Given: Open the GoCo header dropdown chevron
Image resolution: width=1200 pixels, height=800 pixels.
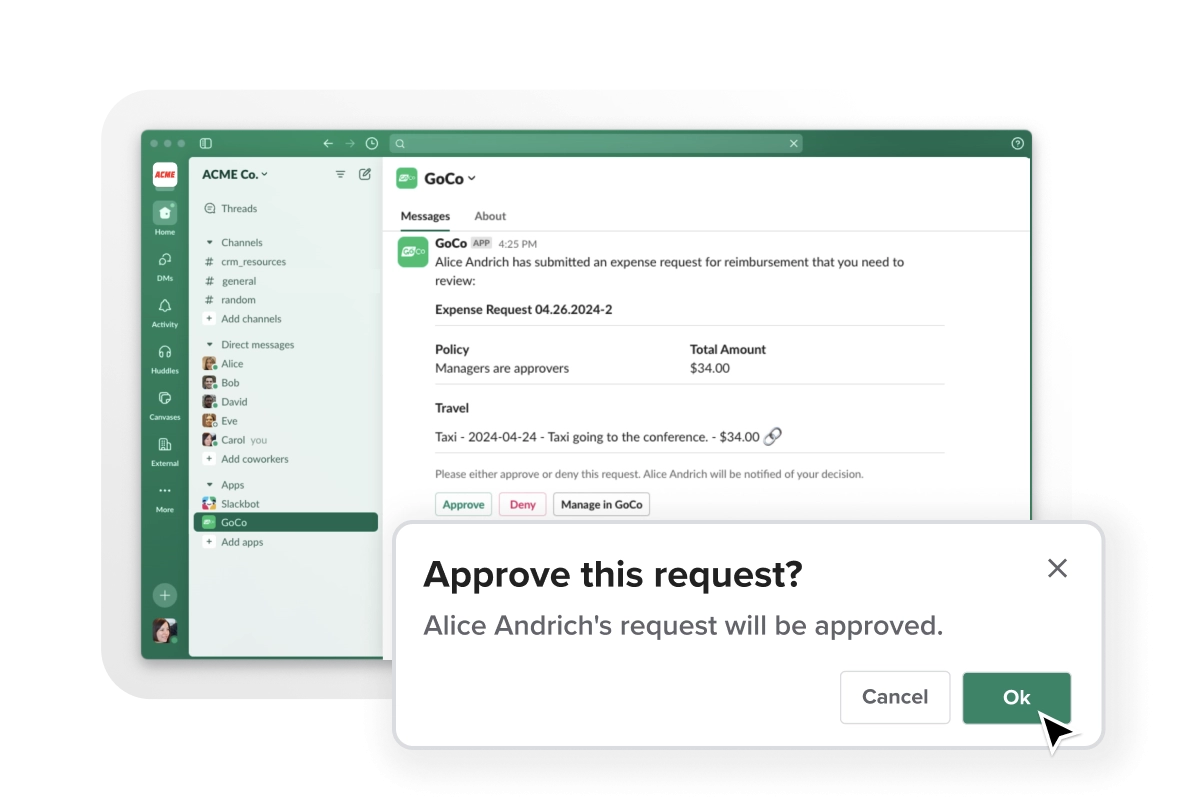Looking at the screenshot, I should pyautogui.click(x=472, y=179).
